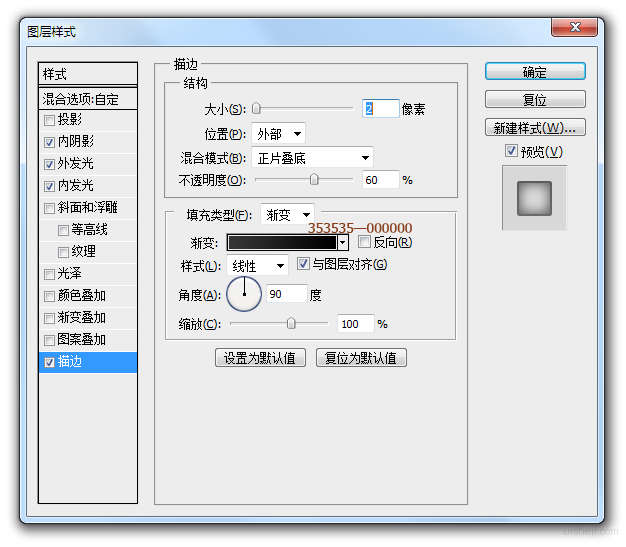Enable the 等高线 checkbox
The width and height of the screenshot is (626, 547).
click(x=63, y=230)
